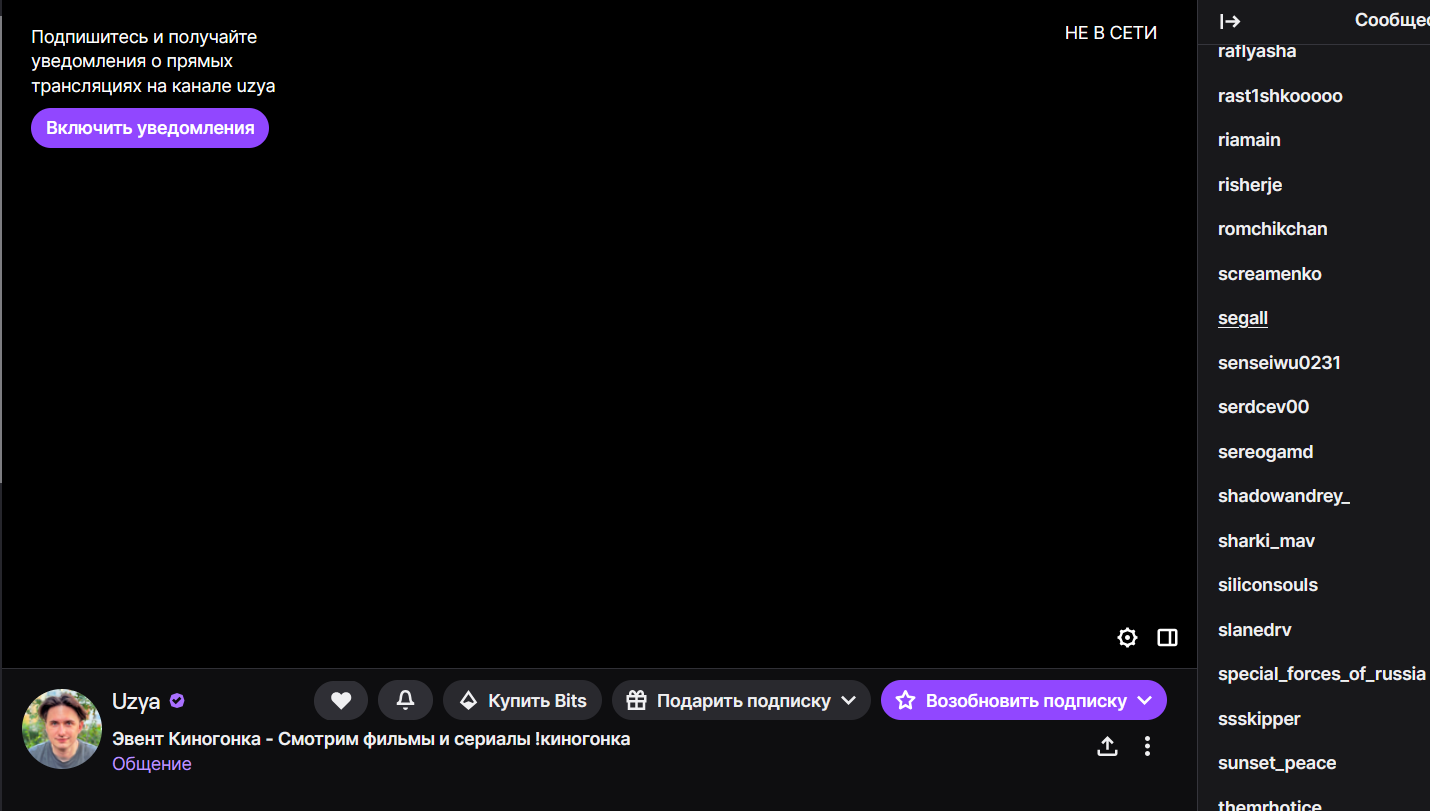Open the three-dot more options menu
Screen dimensions: 1430x811
click(x=1147, y=746)
